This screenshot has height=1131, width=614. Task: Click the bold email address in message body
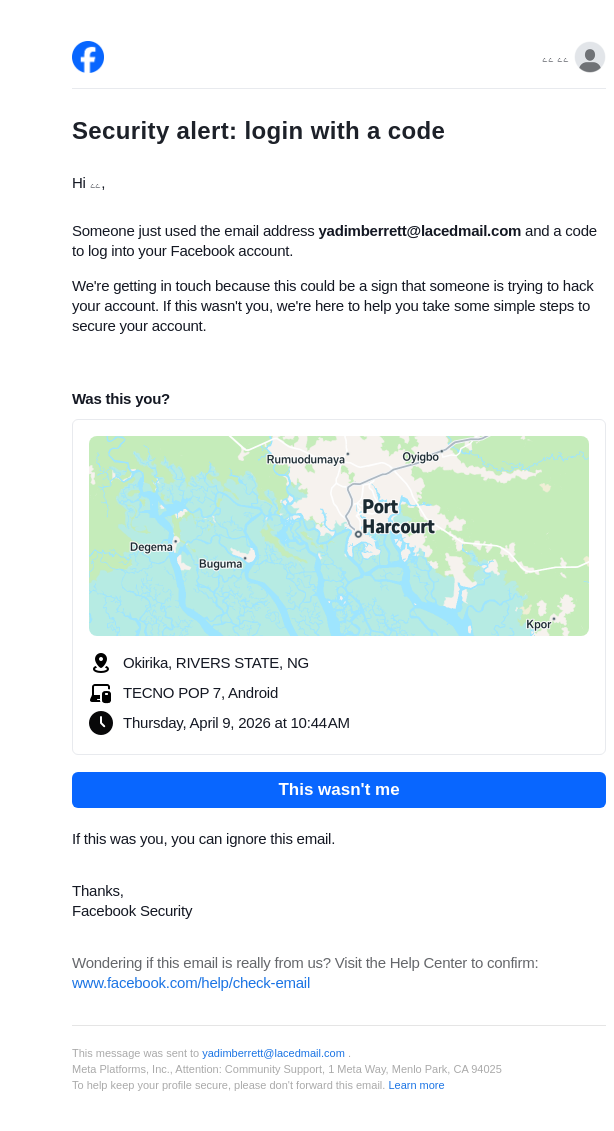point(419,231)
